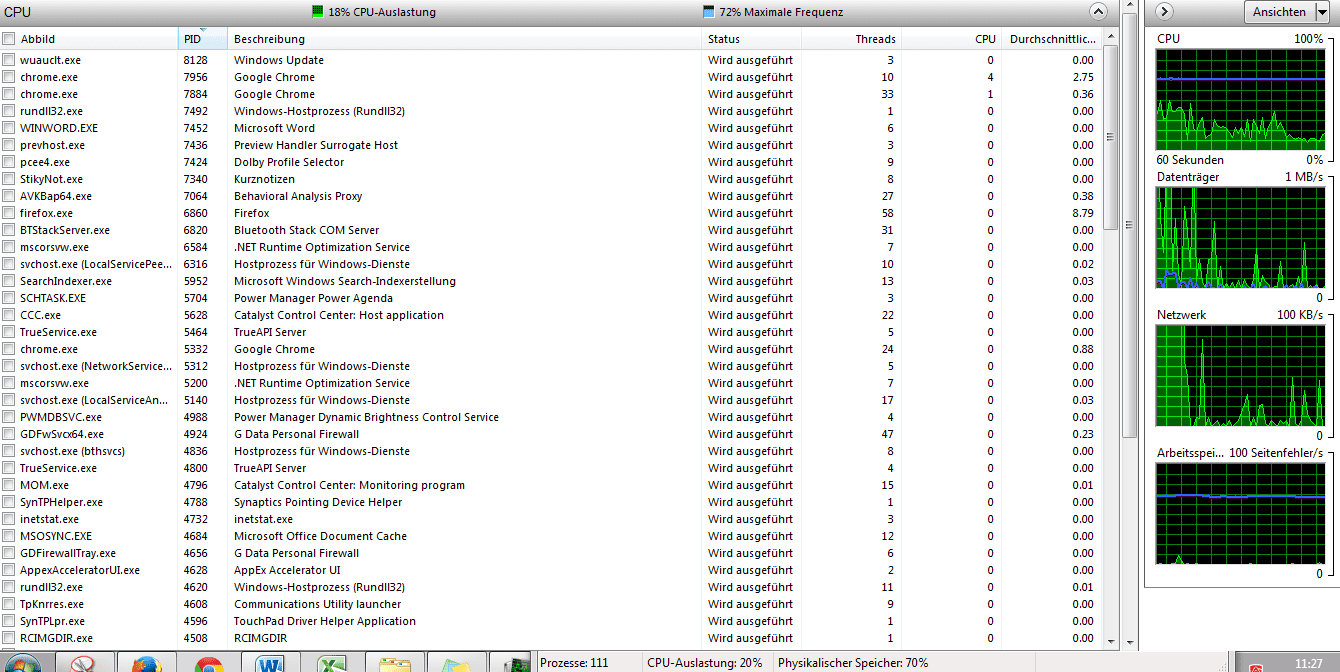Select the StikyNot.exe process row
The image size is (1340, 672).
click(550, 179)
